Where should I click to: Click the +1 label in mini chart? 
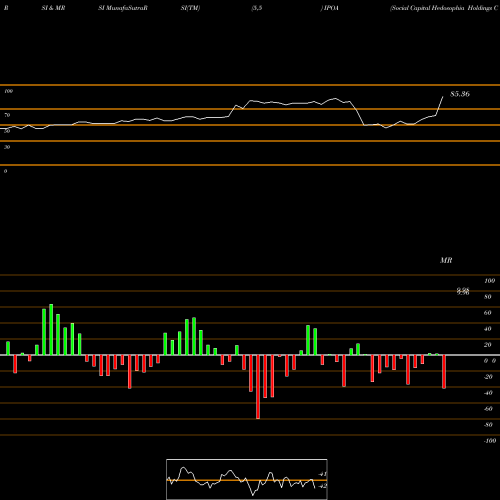tap(322, 474)
